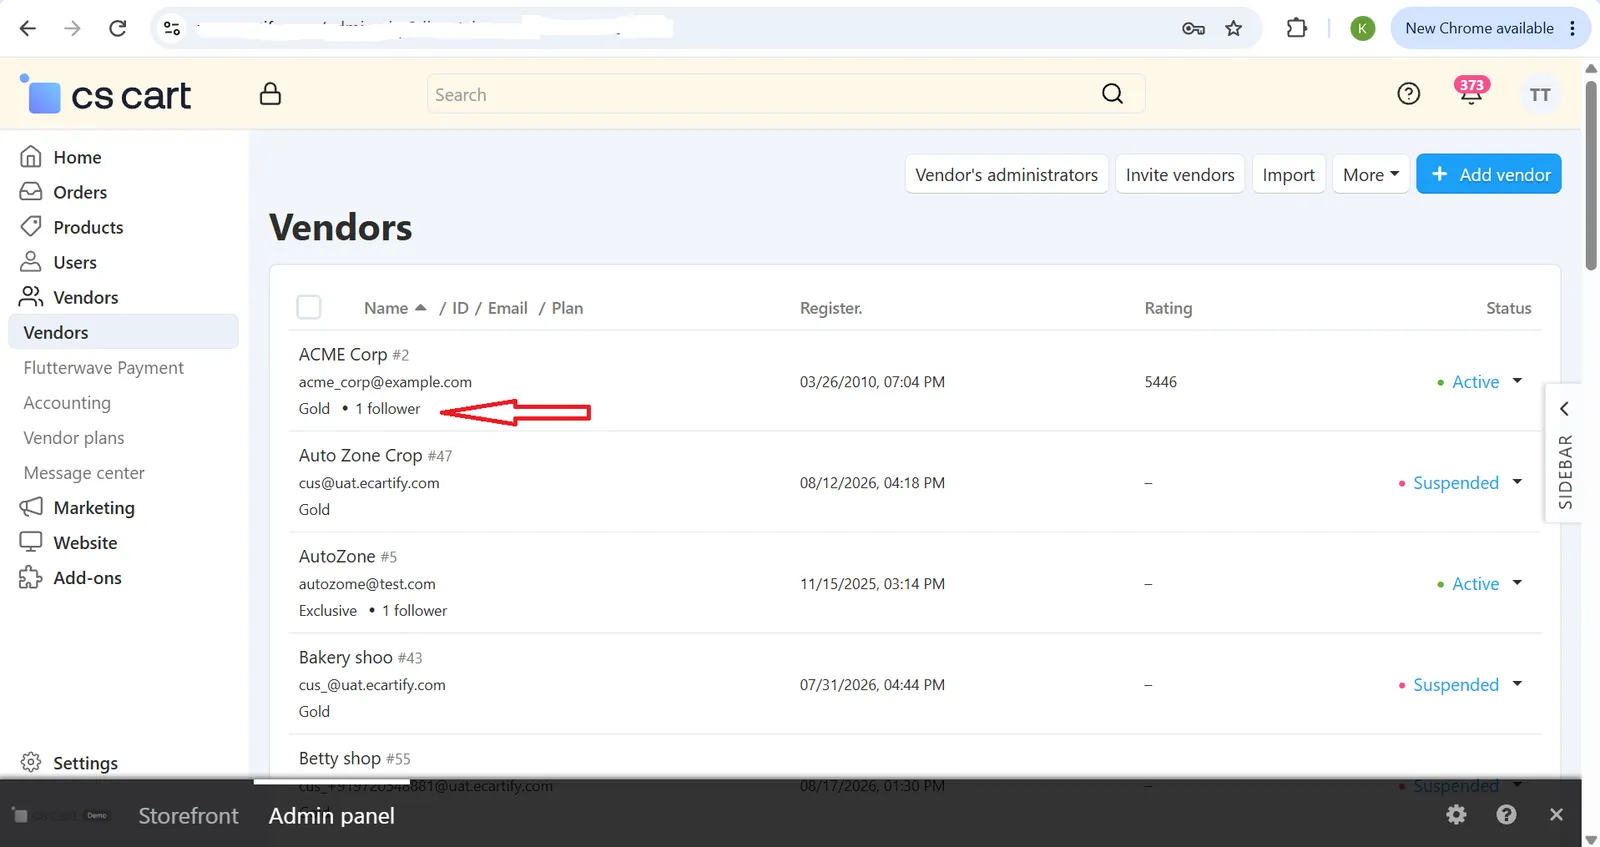Click ACME Corp Active status link
Image resolution: width=1600 pixels, height=847 pixels.
[x=1475, y=381]
